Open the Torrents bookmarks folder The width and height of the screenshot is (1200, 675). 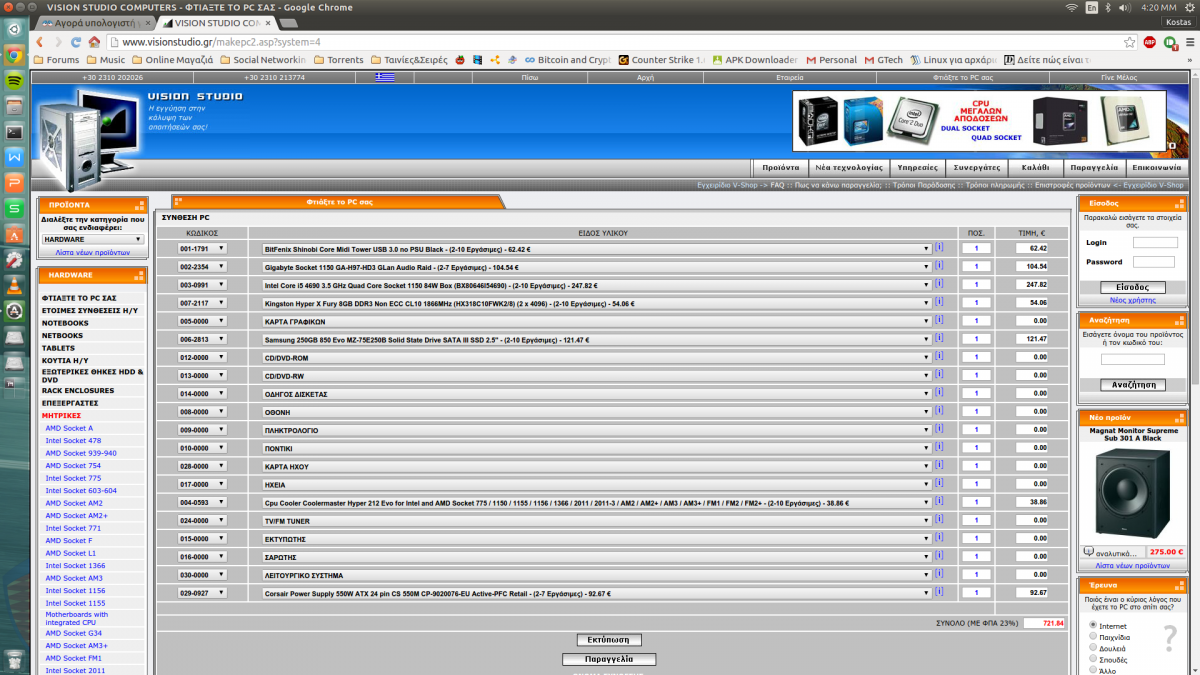(x=339, y=60)
